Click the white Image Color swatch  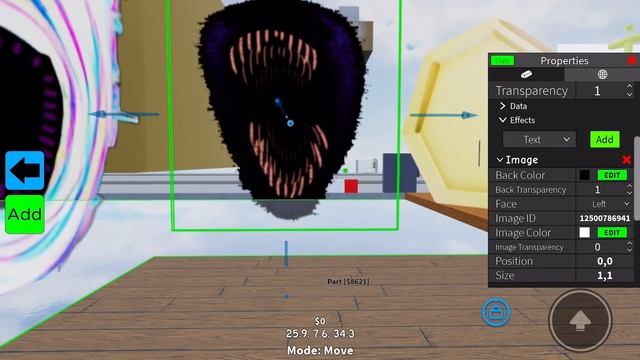click(x=584, y=232)
